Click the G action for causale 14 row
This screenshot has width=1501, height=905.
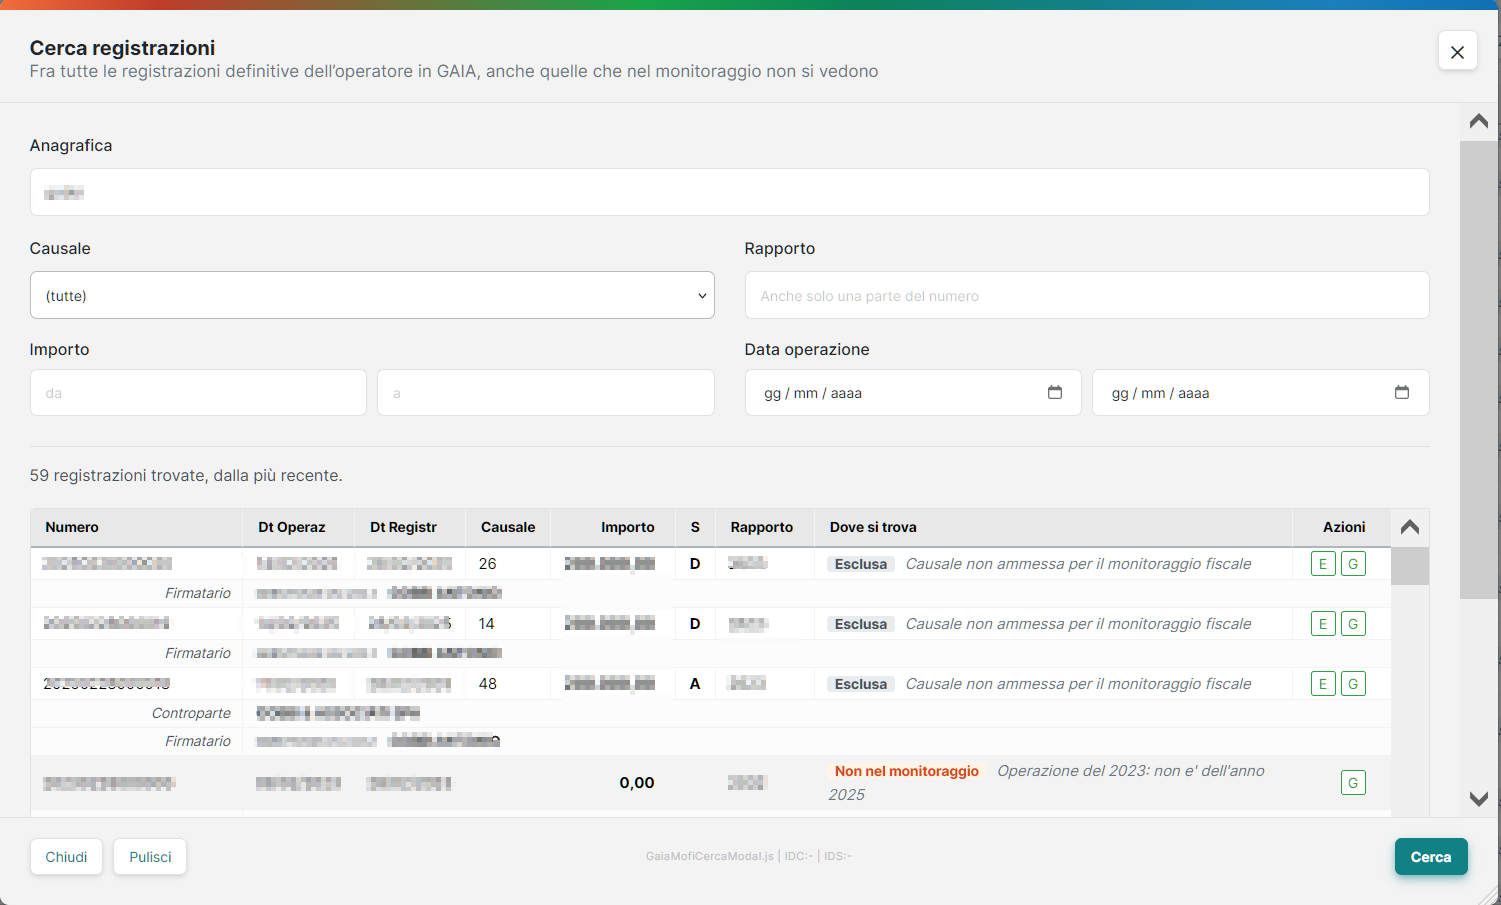tap(1353, 624)
